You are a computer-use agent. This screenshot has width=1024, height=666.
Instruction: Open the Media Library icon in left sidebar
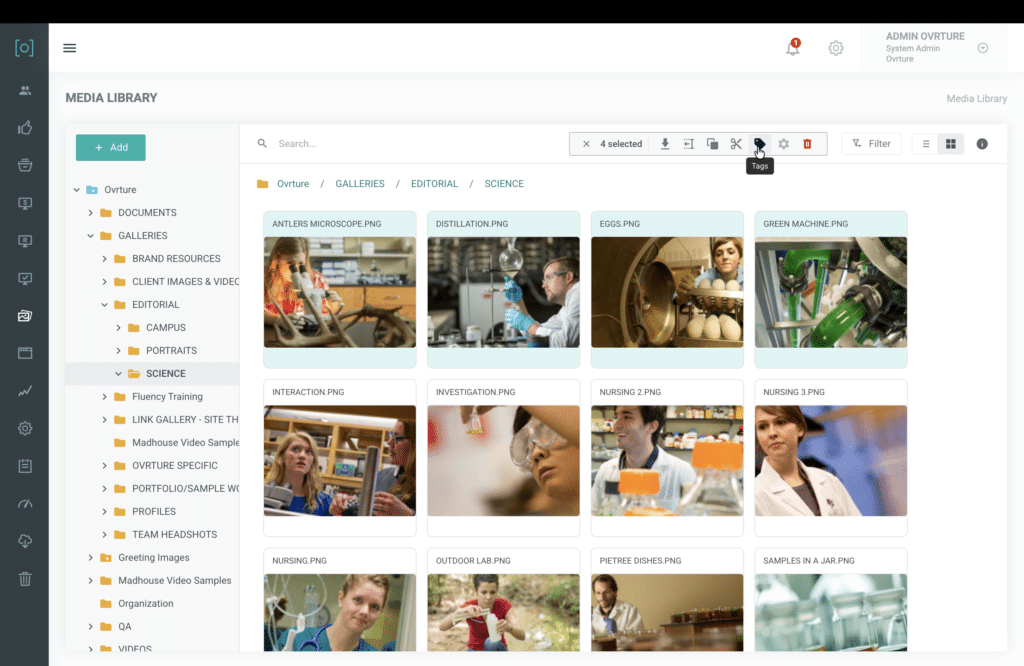pyautogui.click(x=24, y=315)
